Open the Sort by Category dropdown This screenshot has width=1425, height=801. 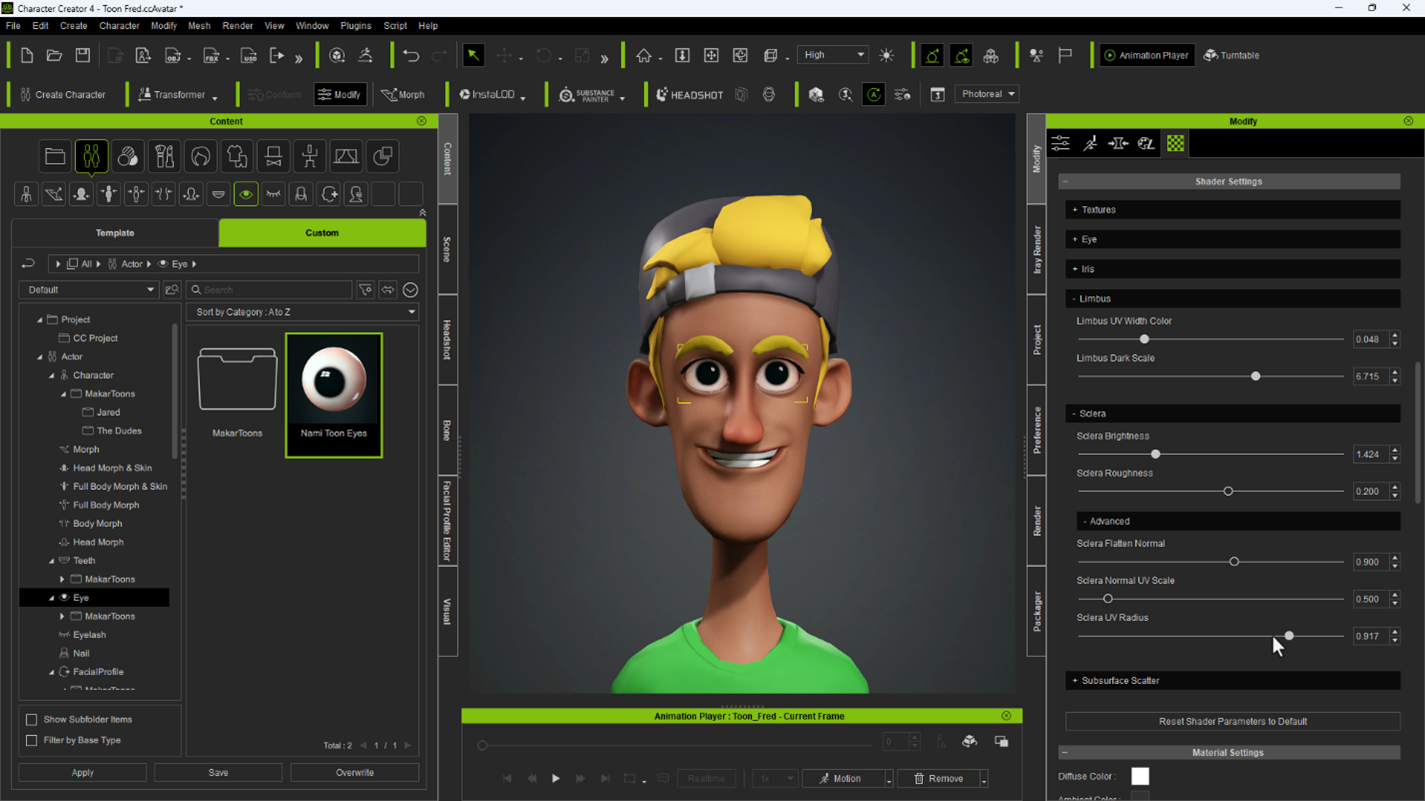[304, 312]
